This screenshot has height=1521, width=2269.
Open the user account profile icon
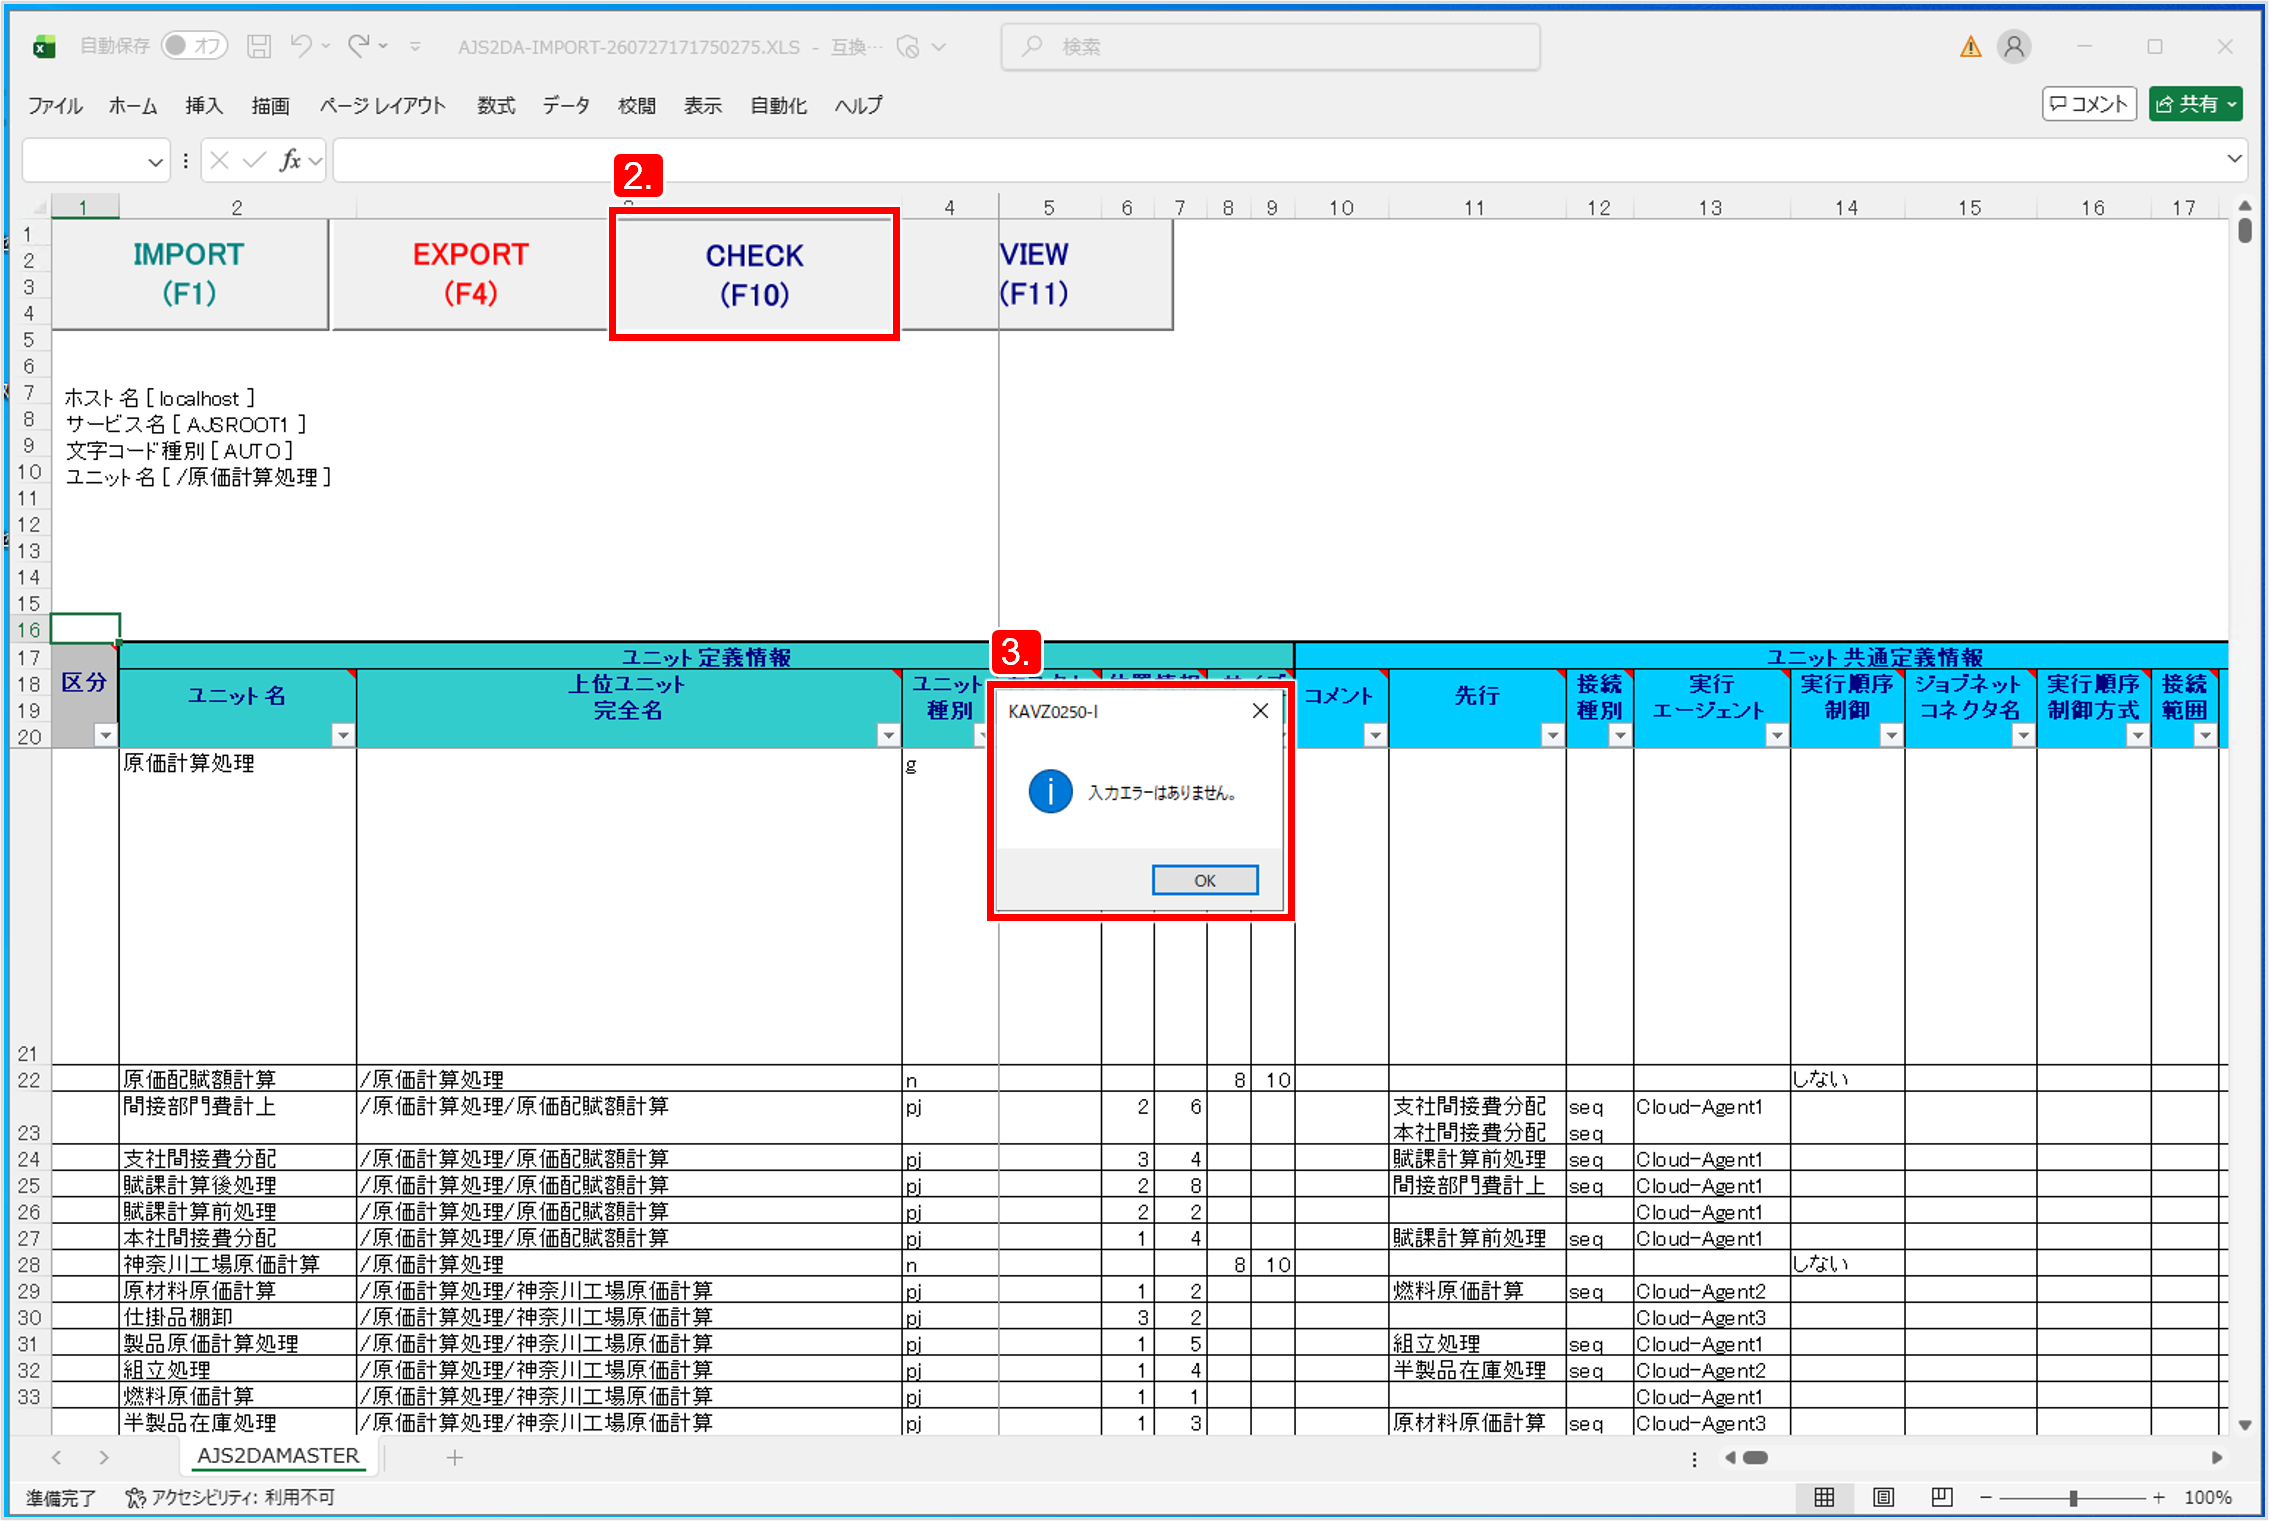coord(2014,46)
